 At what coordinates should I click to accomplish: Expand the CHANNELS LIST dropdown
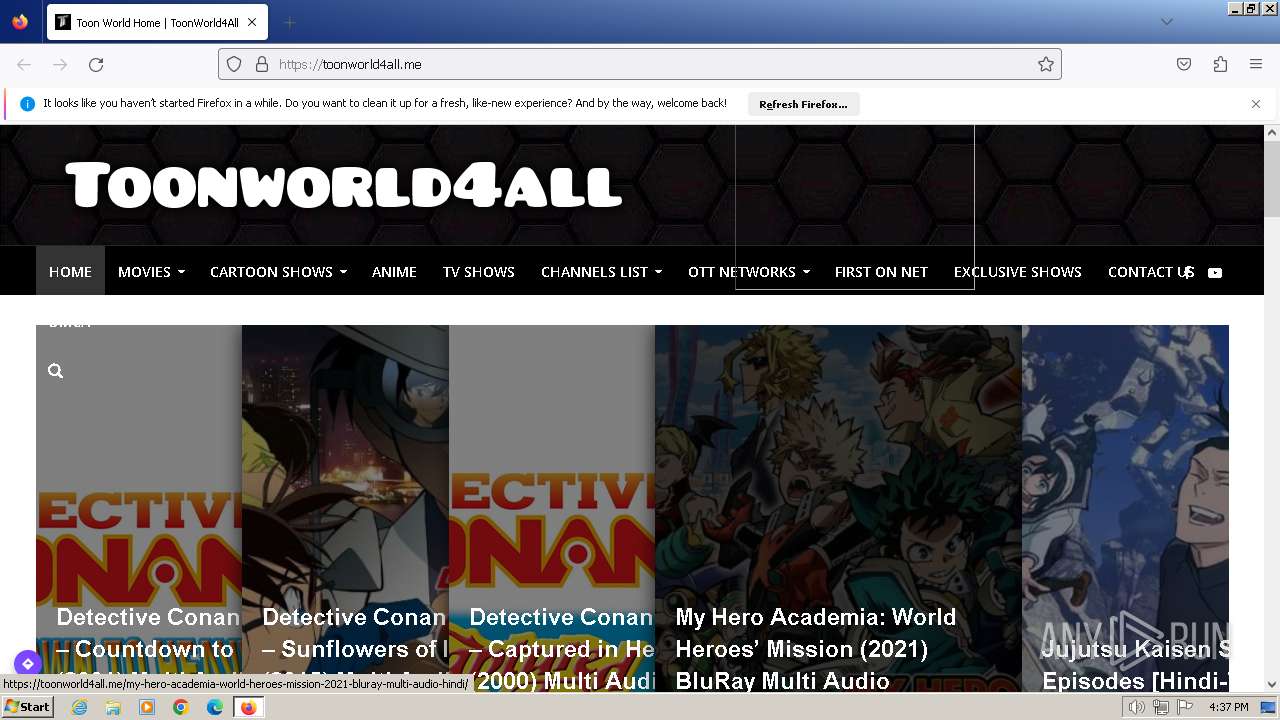tap(601, 271)
